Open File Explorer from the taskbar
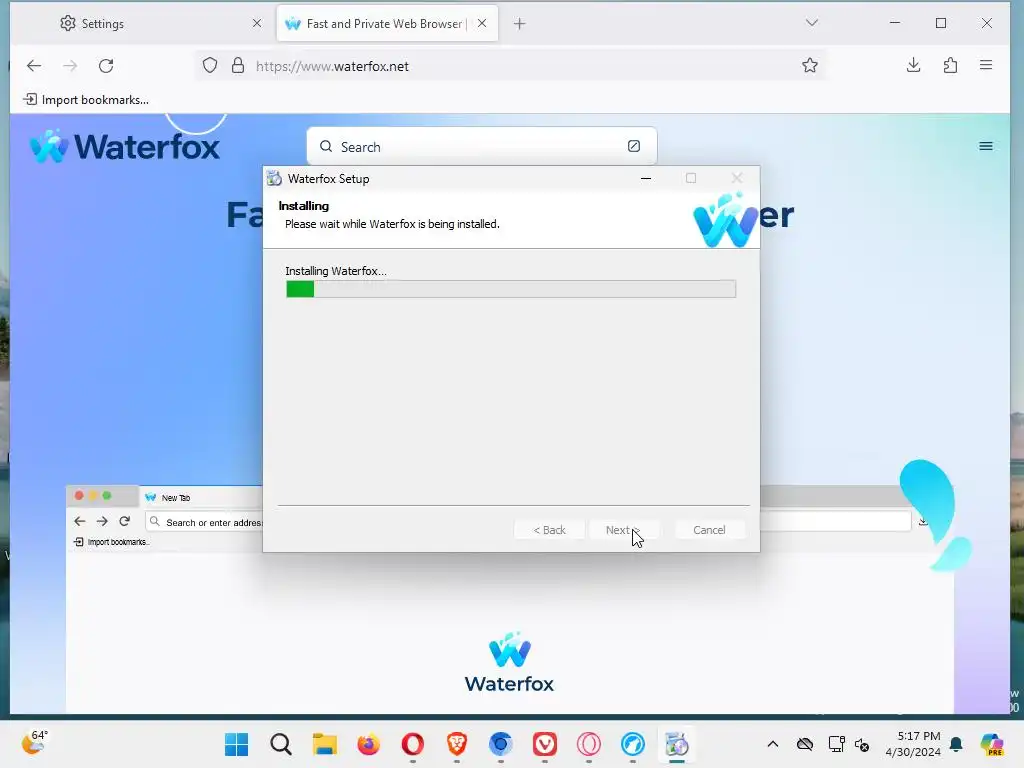Viewport: 1024px width, 768px height. click(325, 744)
